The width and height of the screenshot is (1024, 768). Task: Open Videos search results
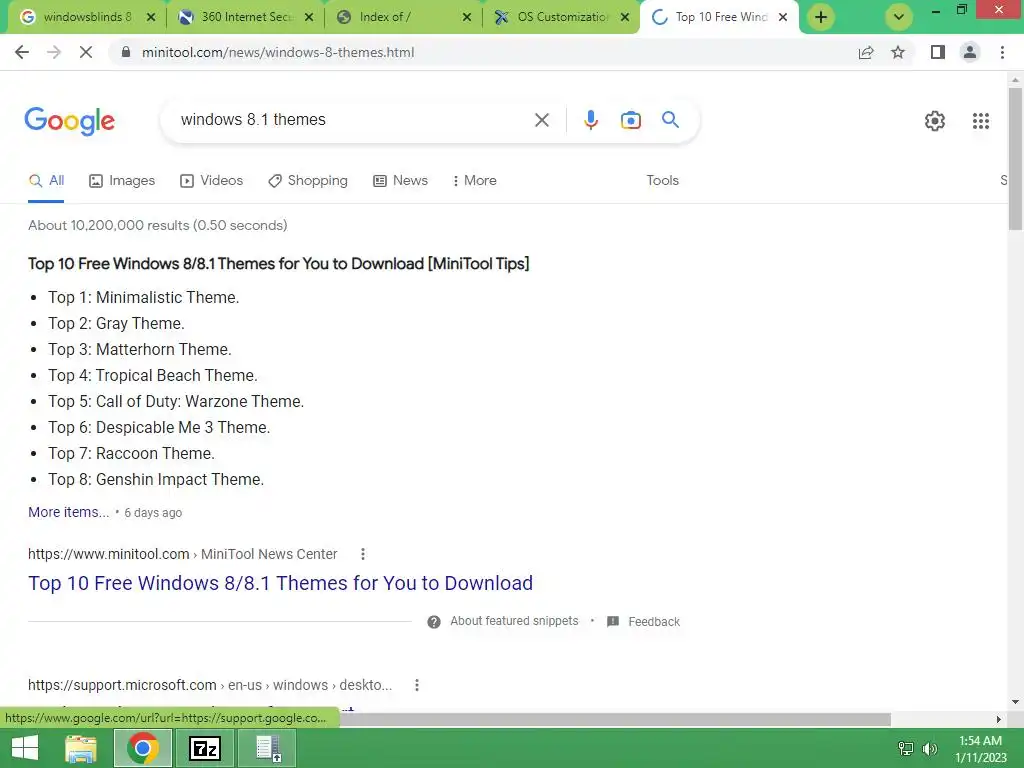[212, 181]
